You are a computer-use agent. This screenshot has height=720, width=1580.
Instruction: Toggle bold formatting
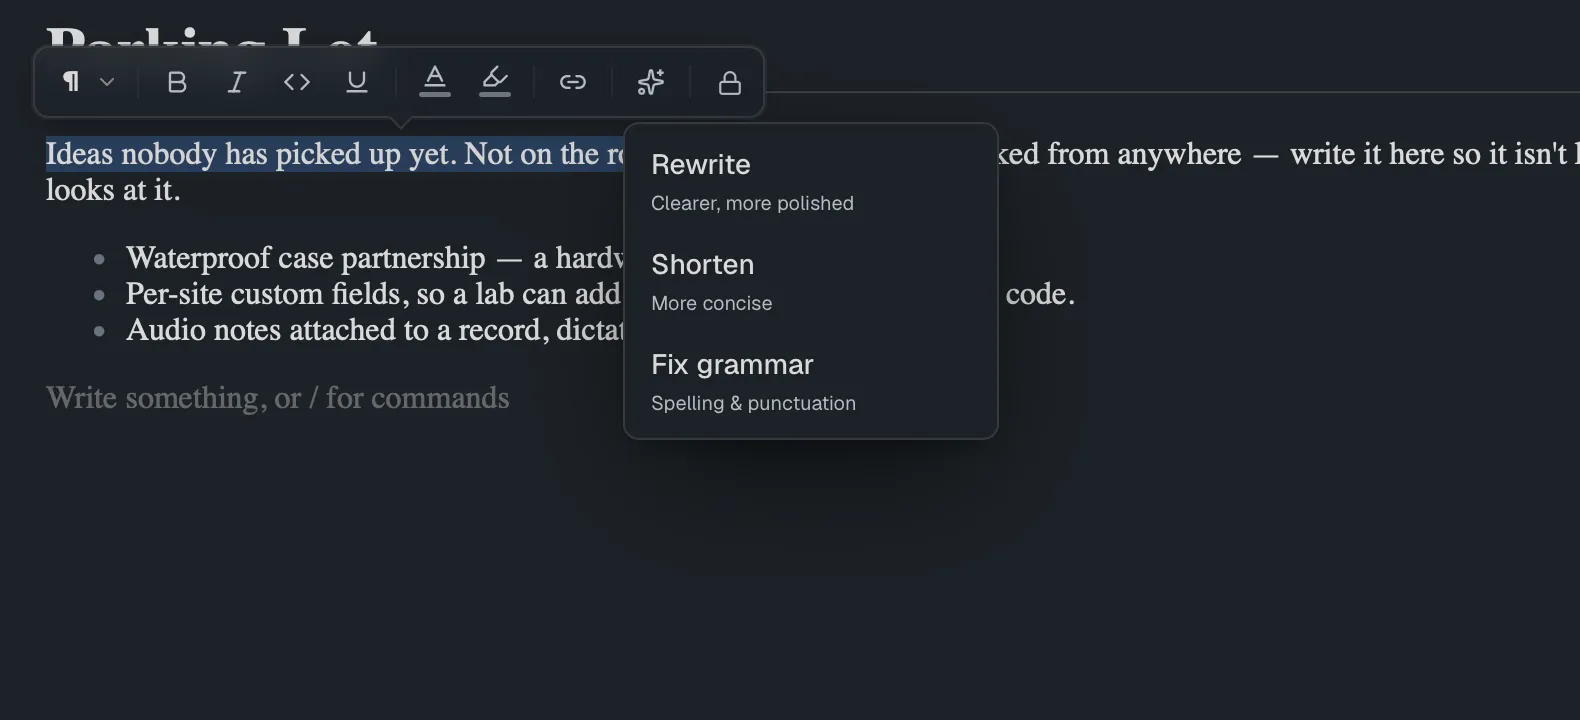pos(177,82)
